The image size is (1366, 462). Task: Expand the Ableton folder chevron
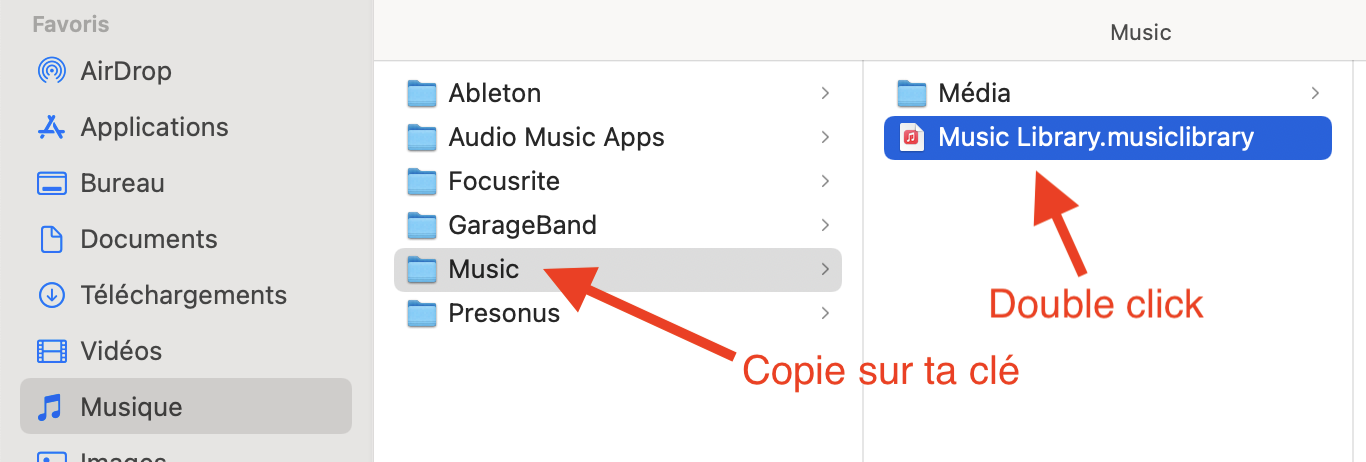coord(825,93)
